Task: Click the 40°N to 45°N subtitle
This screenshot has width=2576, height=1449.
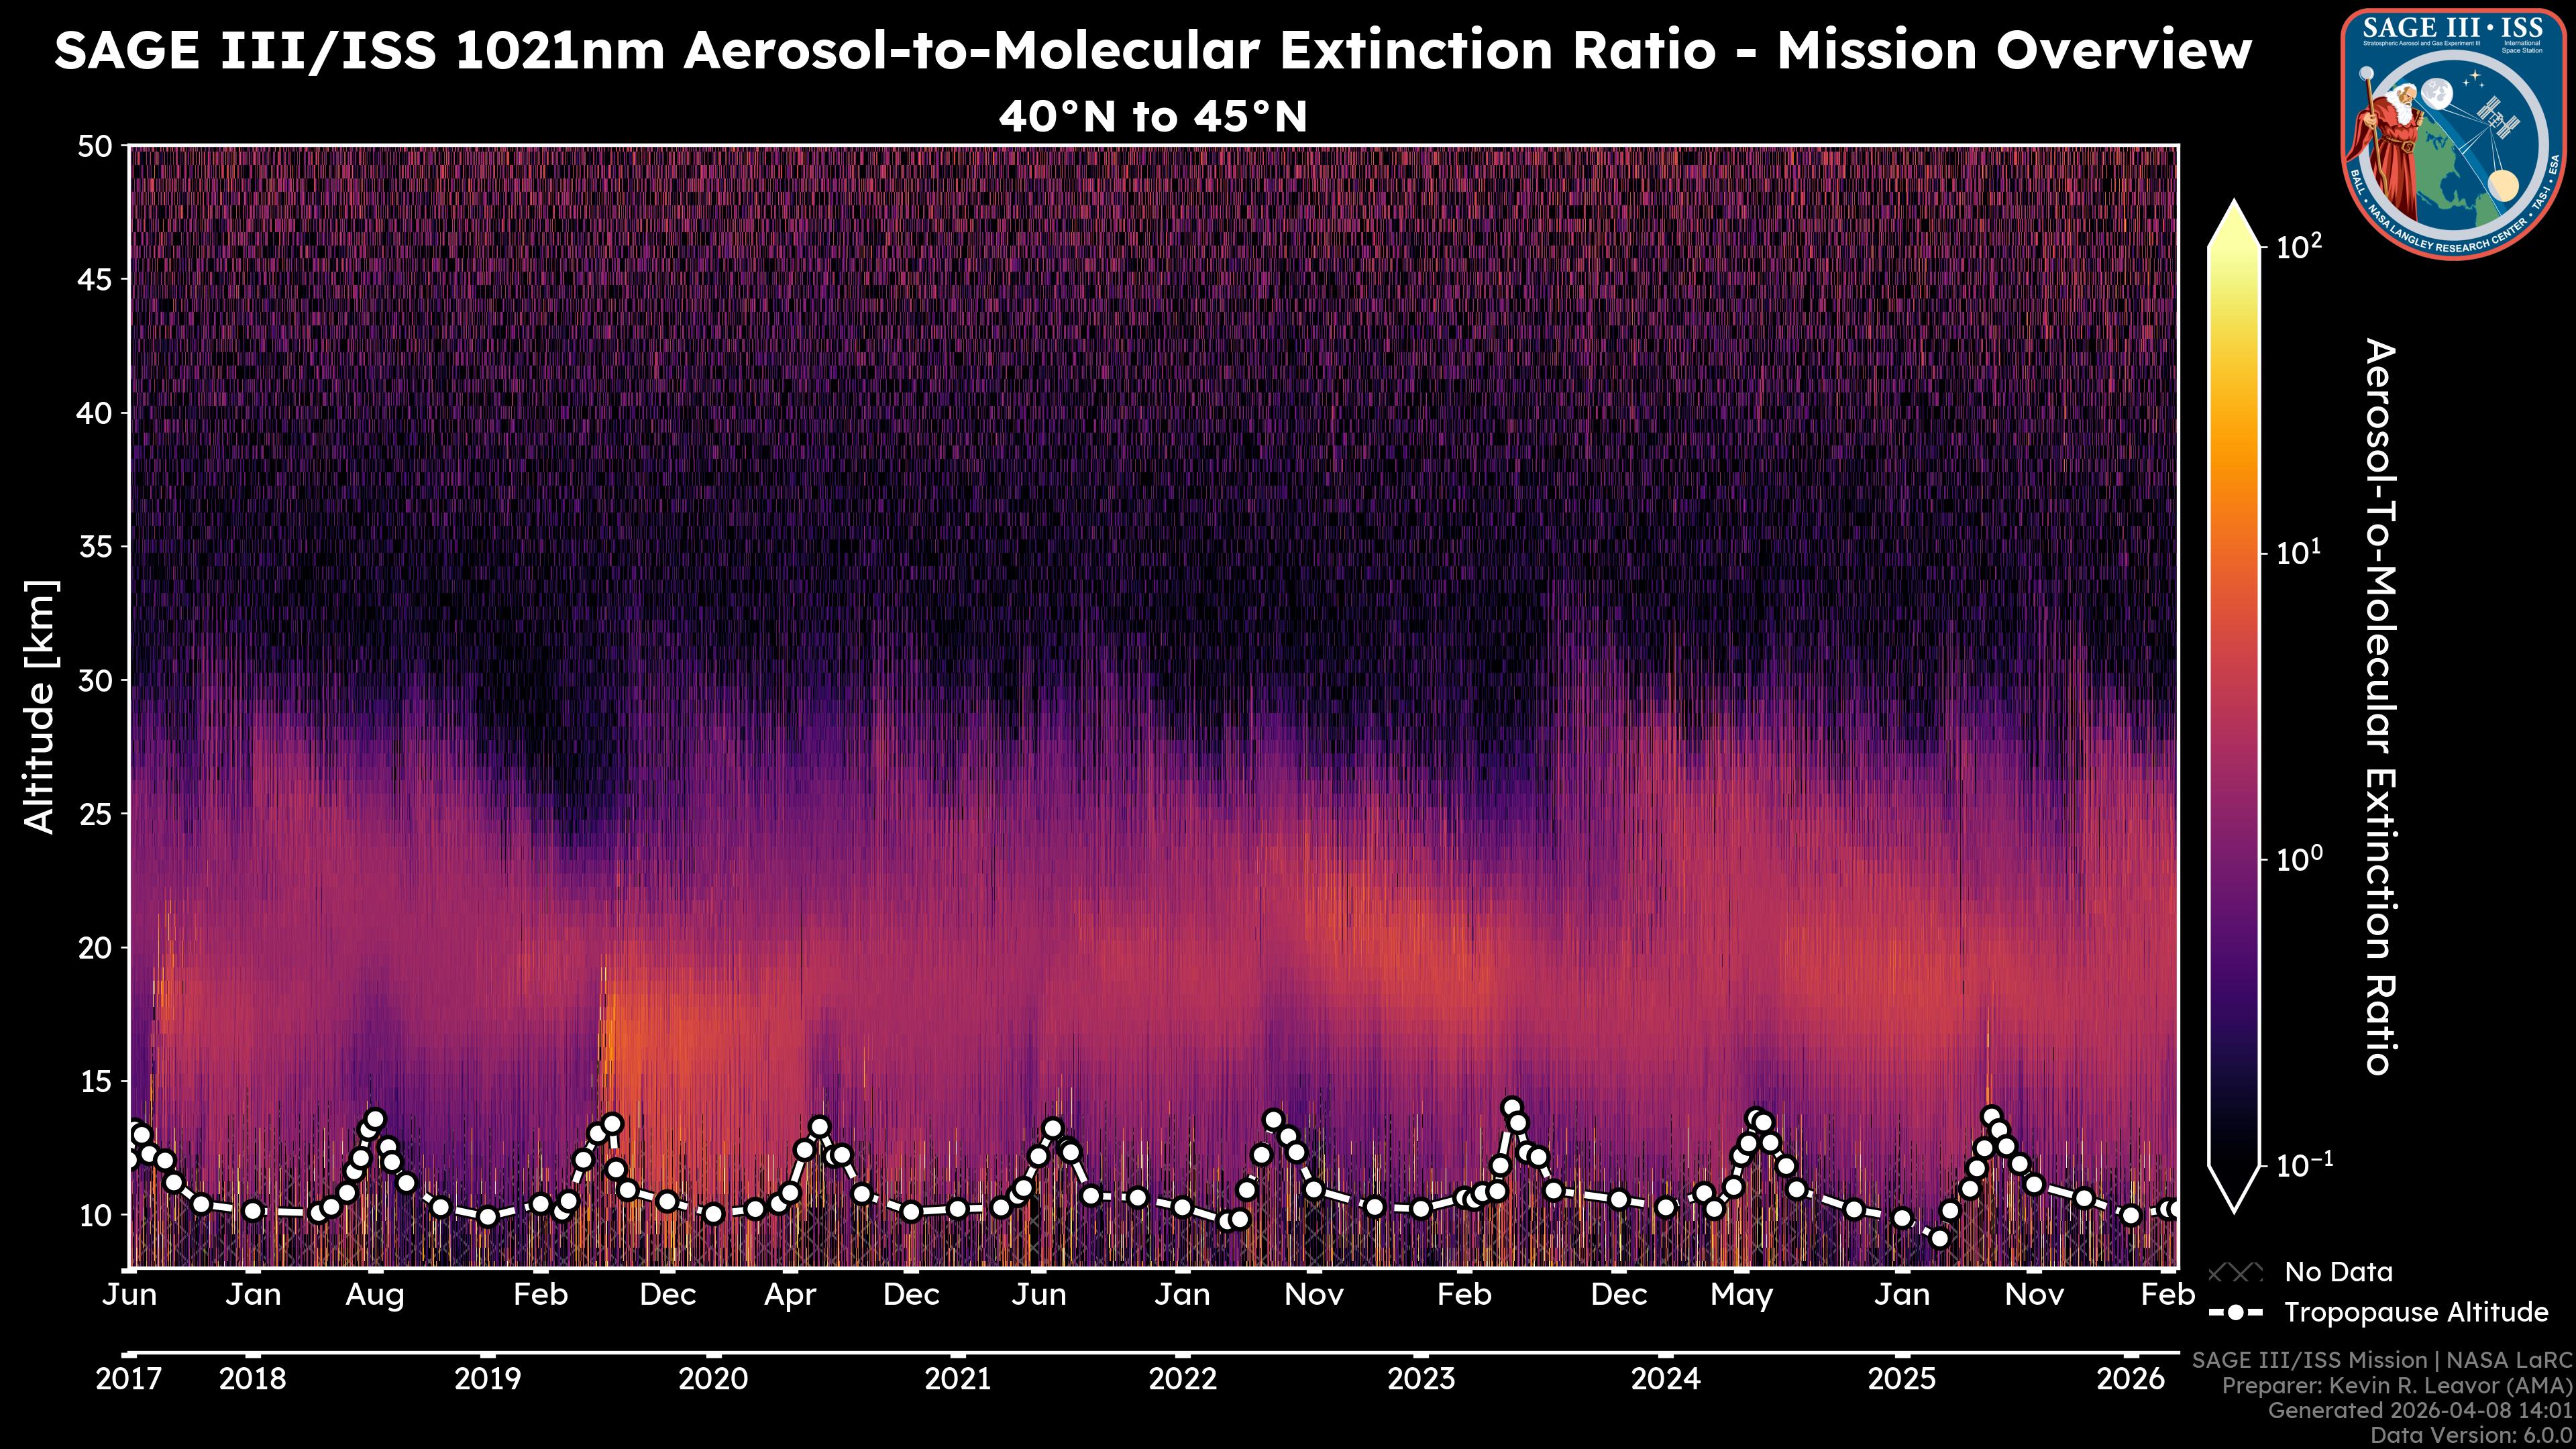Action: pos(1152,117)
